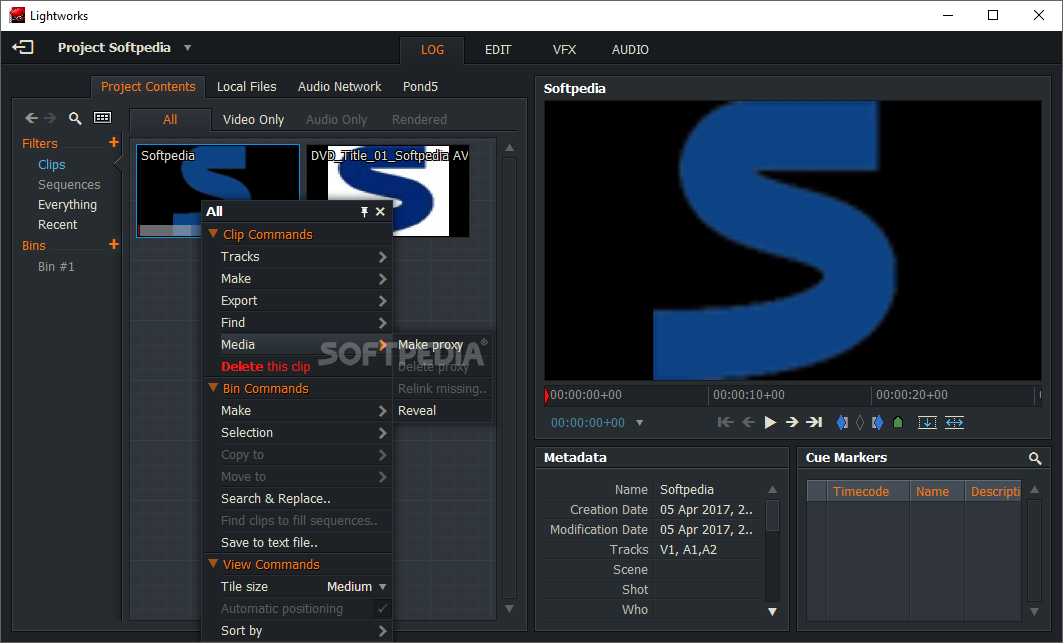Image resolution: width=1063 pixels, height=643 pixels.
Task: Collapse the Bin Commands section
Action: [213, 388]
